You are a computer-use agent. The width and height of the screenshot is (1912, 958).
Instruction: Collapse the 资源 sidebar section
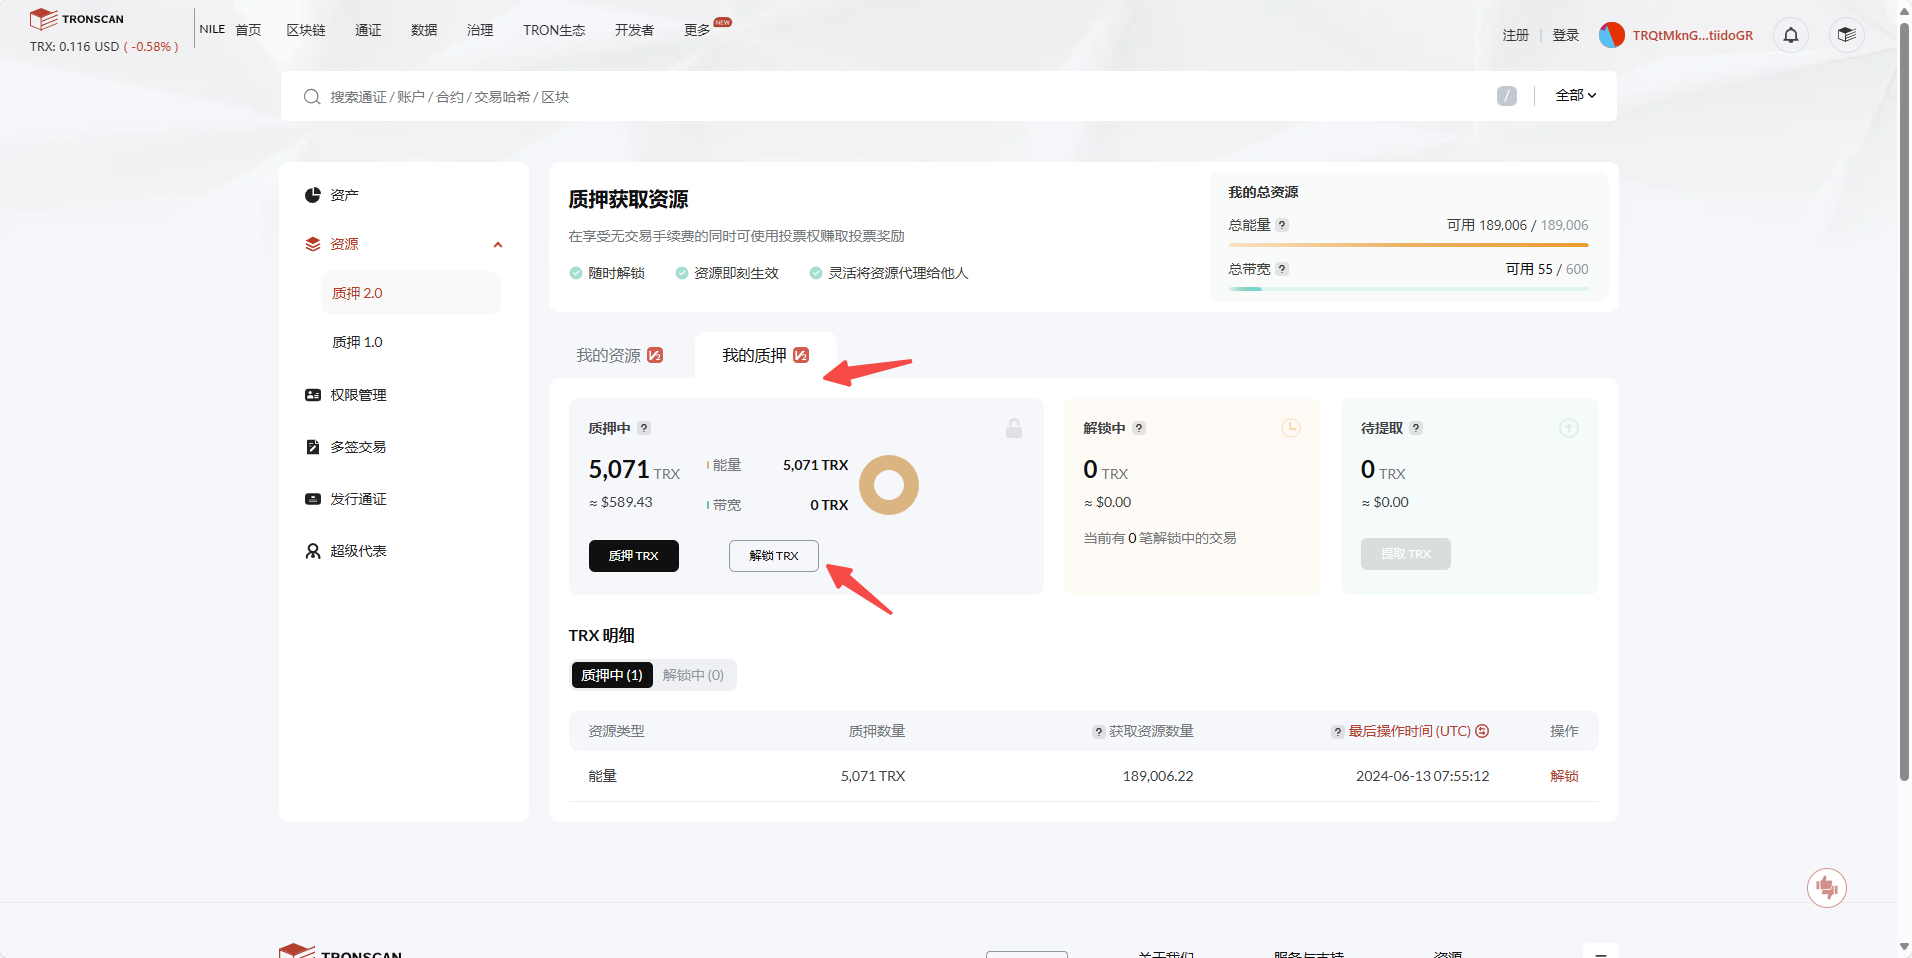pos(498,245)
